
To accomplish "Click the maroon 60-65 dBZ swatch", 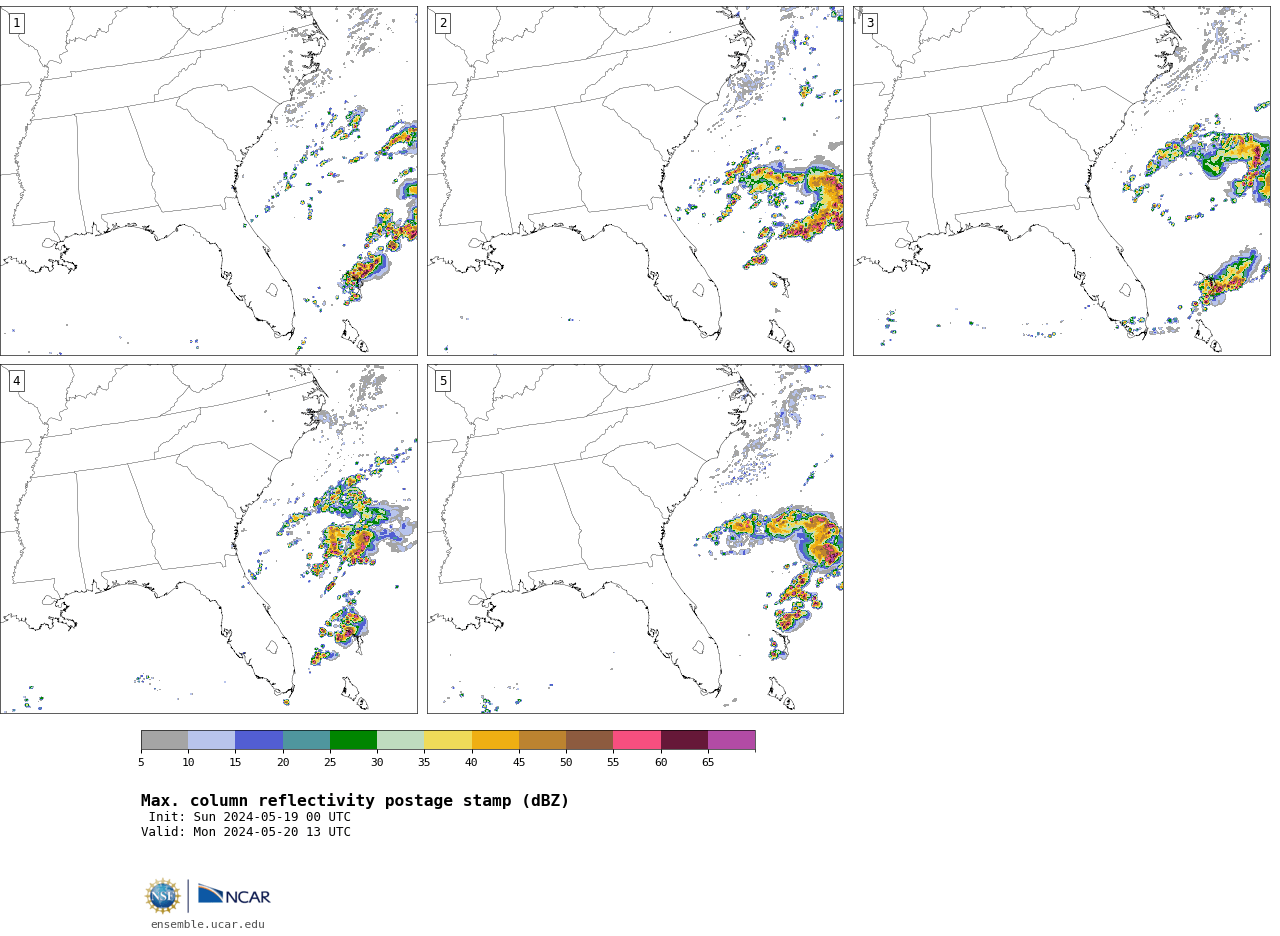I will [684, 740].
